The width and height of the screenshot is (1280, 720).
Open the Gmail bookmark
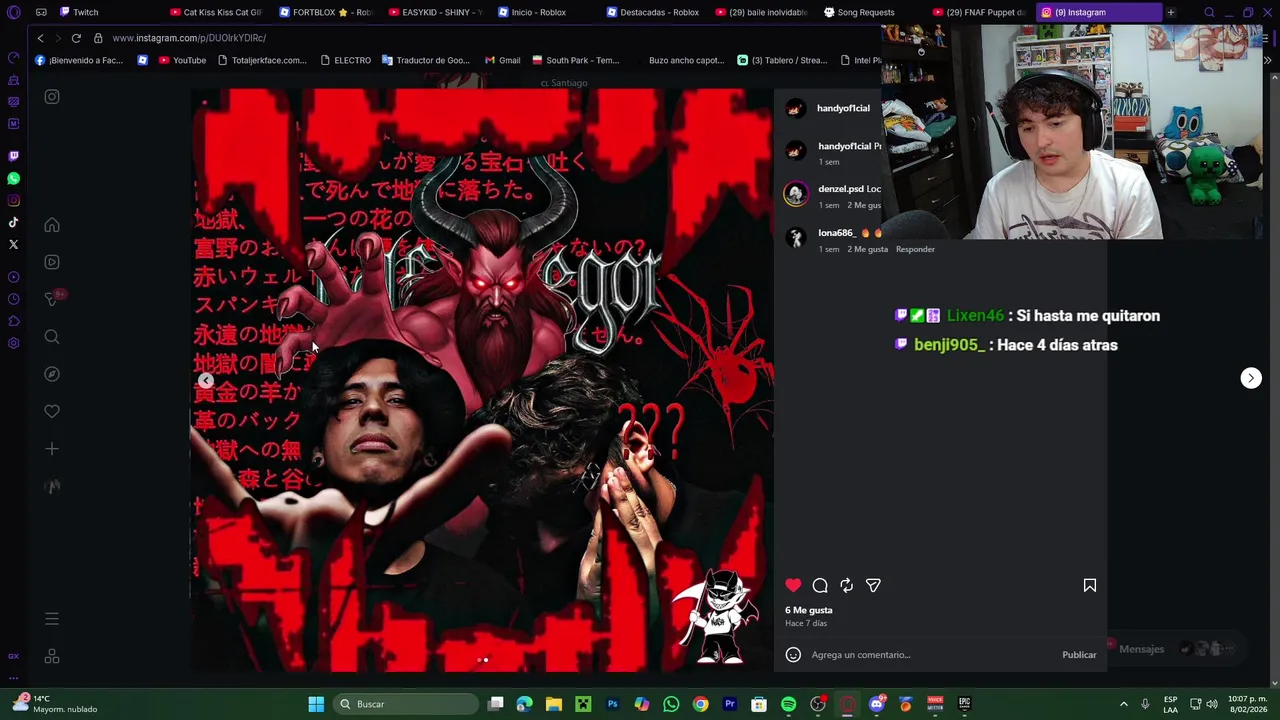click(x=503, y=60)
